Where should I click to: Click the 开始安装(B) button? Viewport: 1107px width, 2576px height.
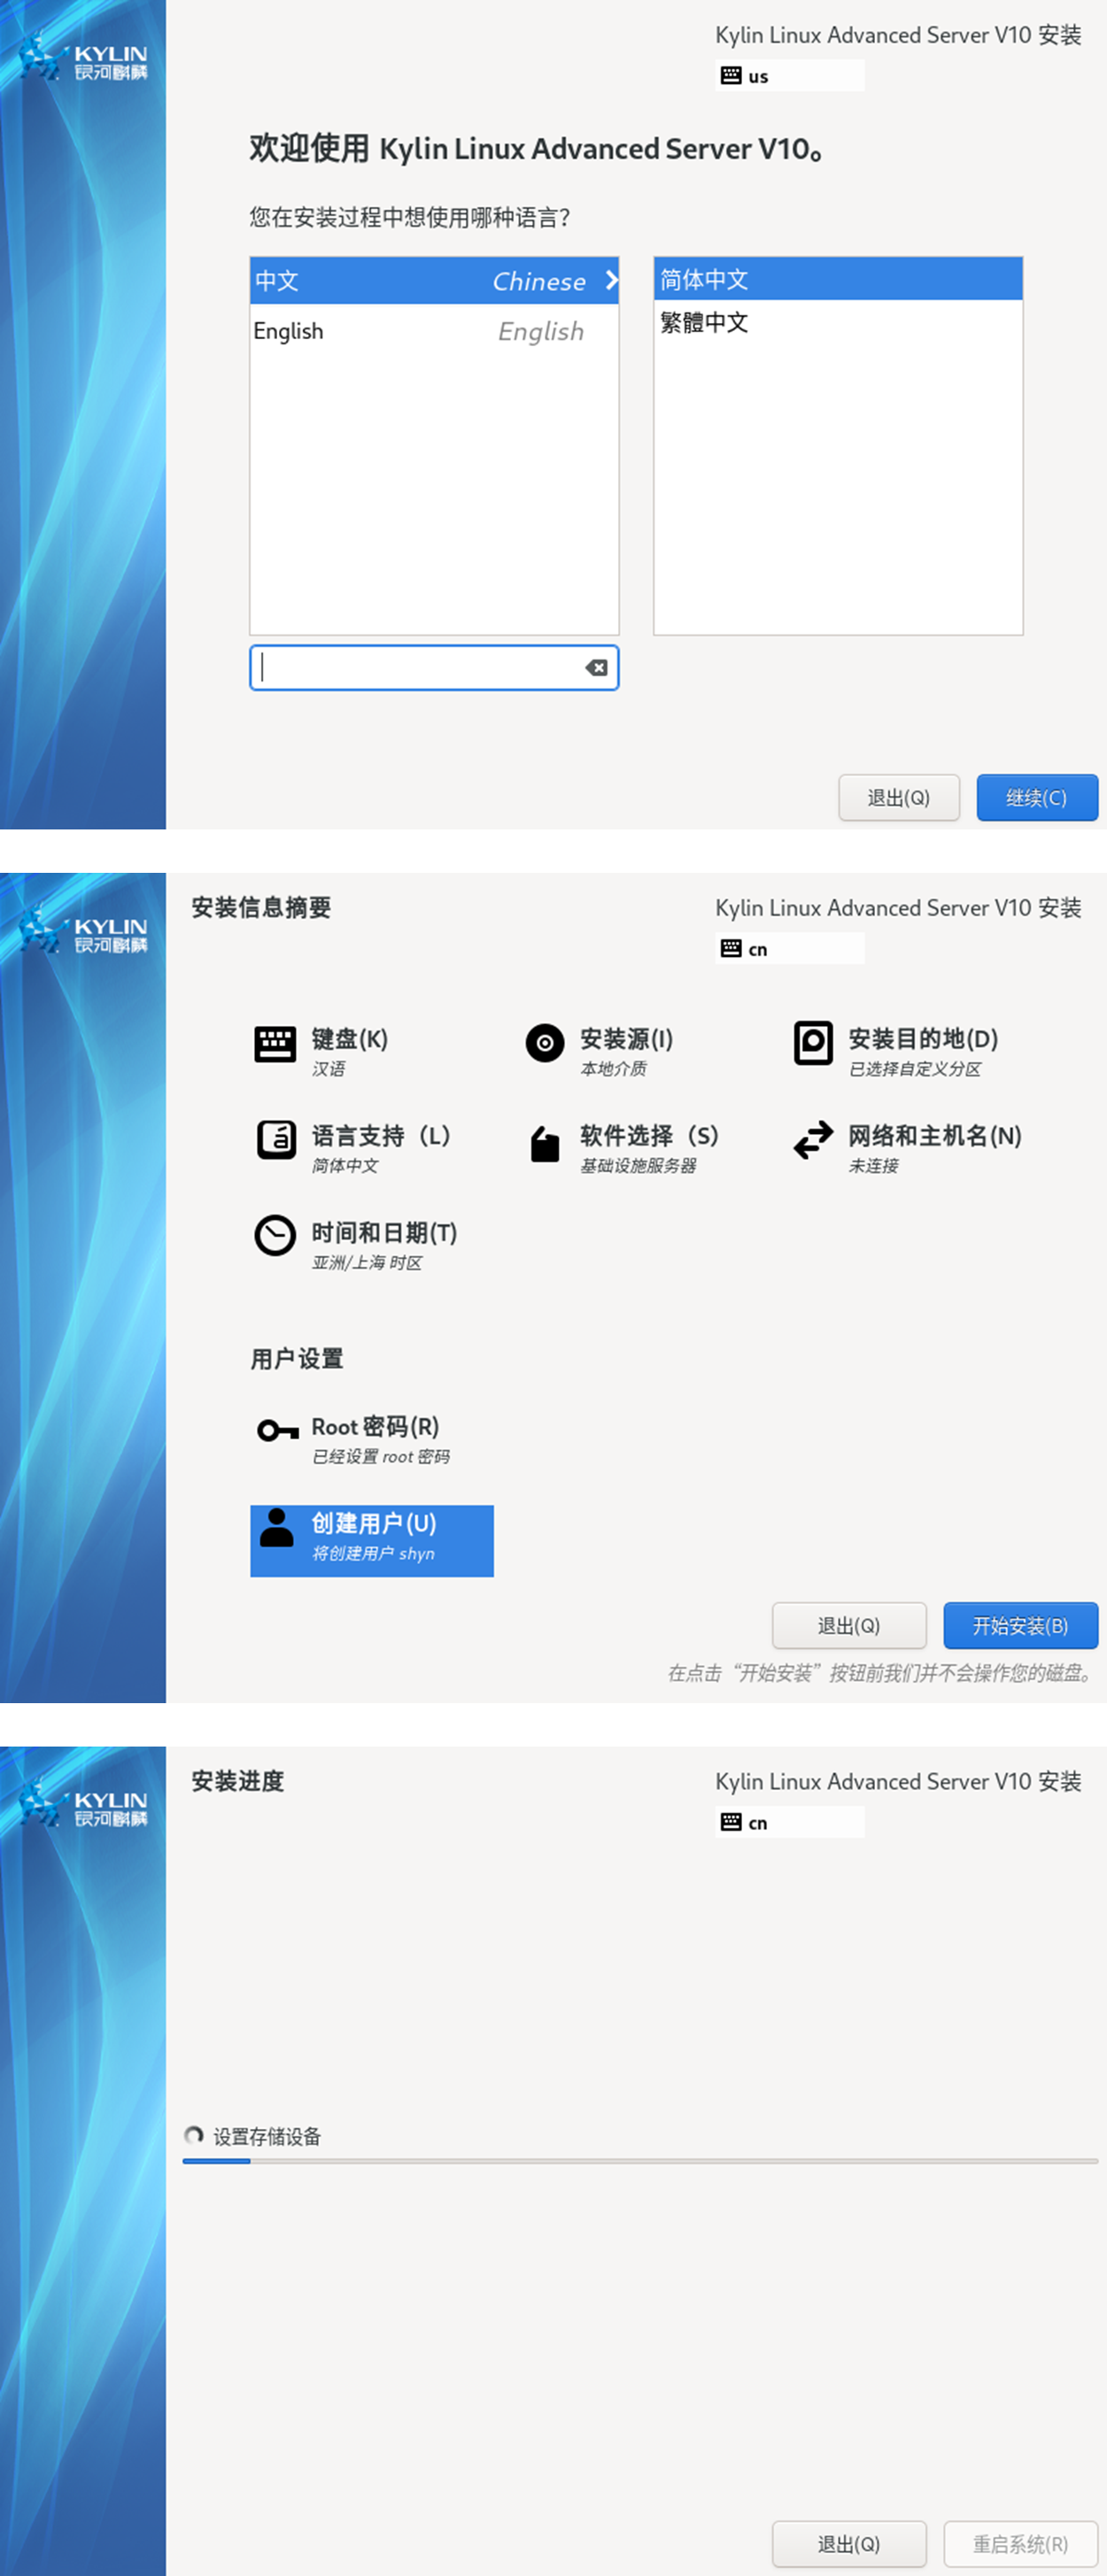[1021, 1625]
